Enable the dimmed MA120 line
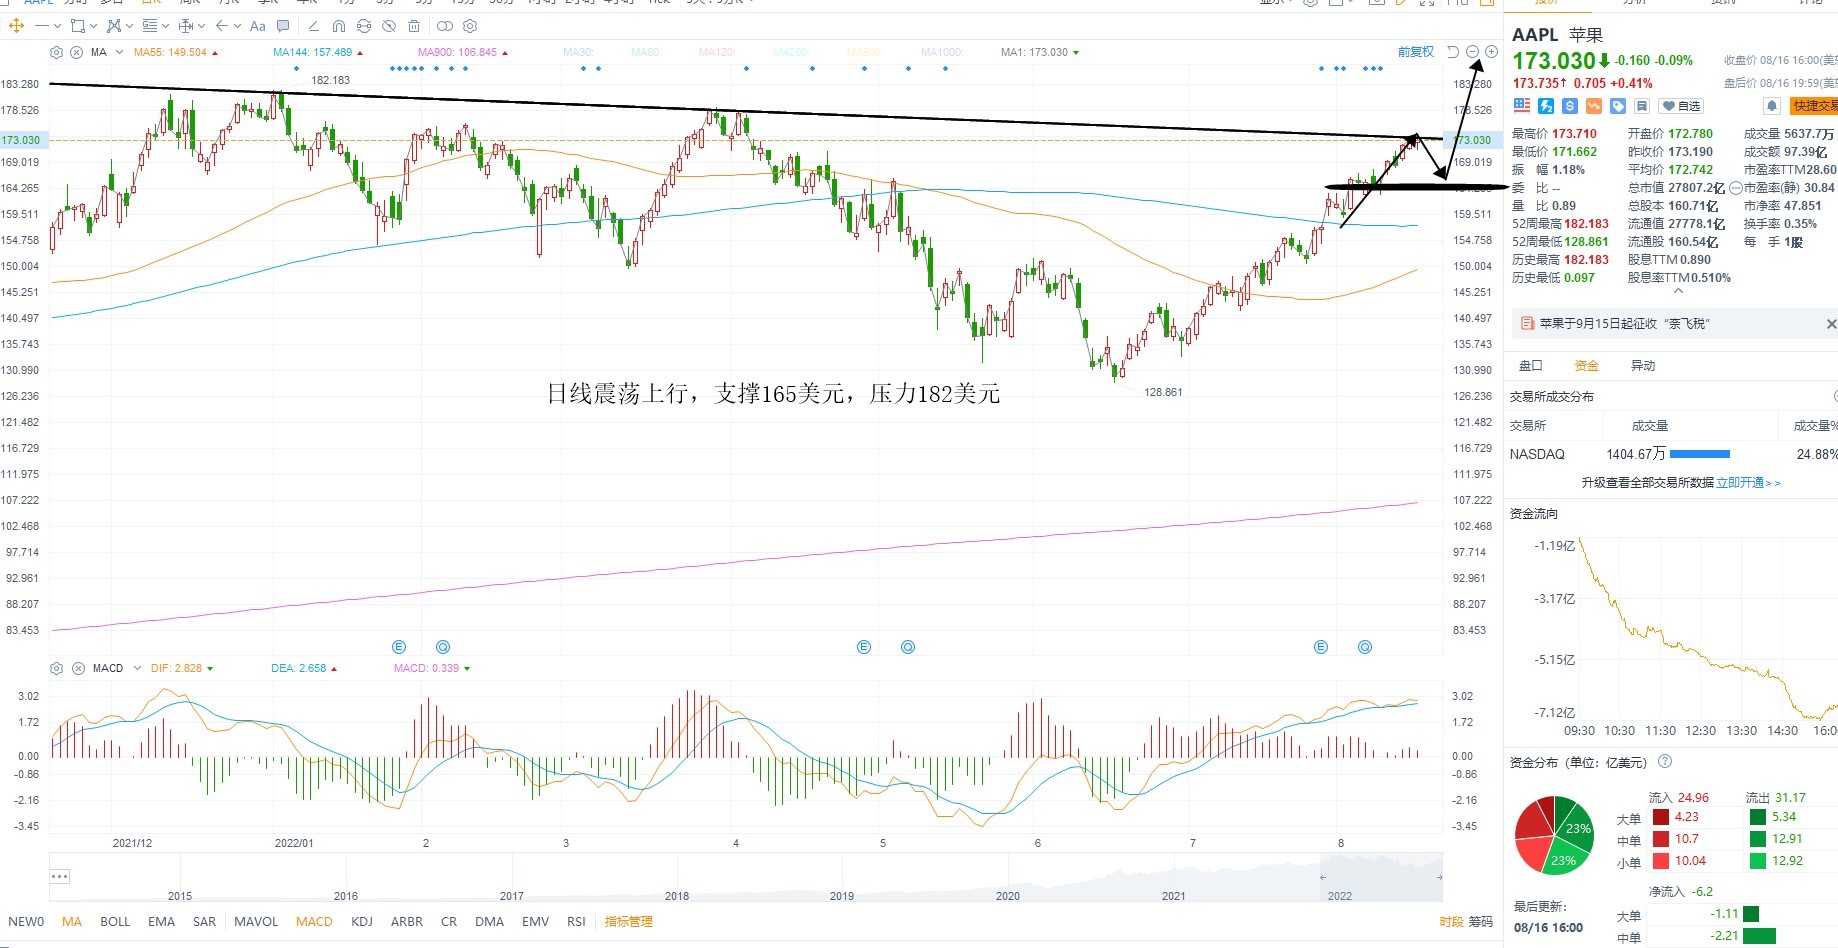Screen dimensions: 1838x948 coord(717,52)
